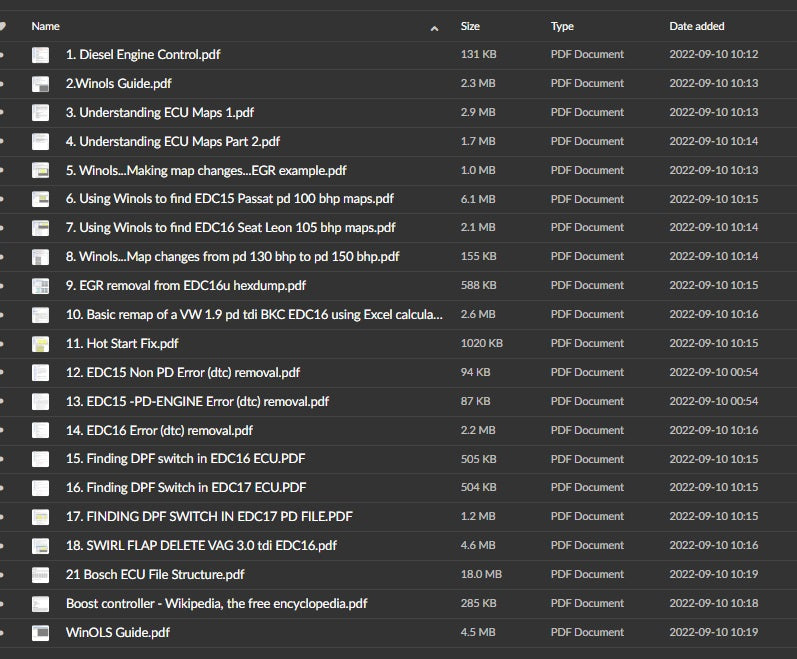797x659 pixels.
Task: Sort the list by the Size column
Action: 470,27
